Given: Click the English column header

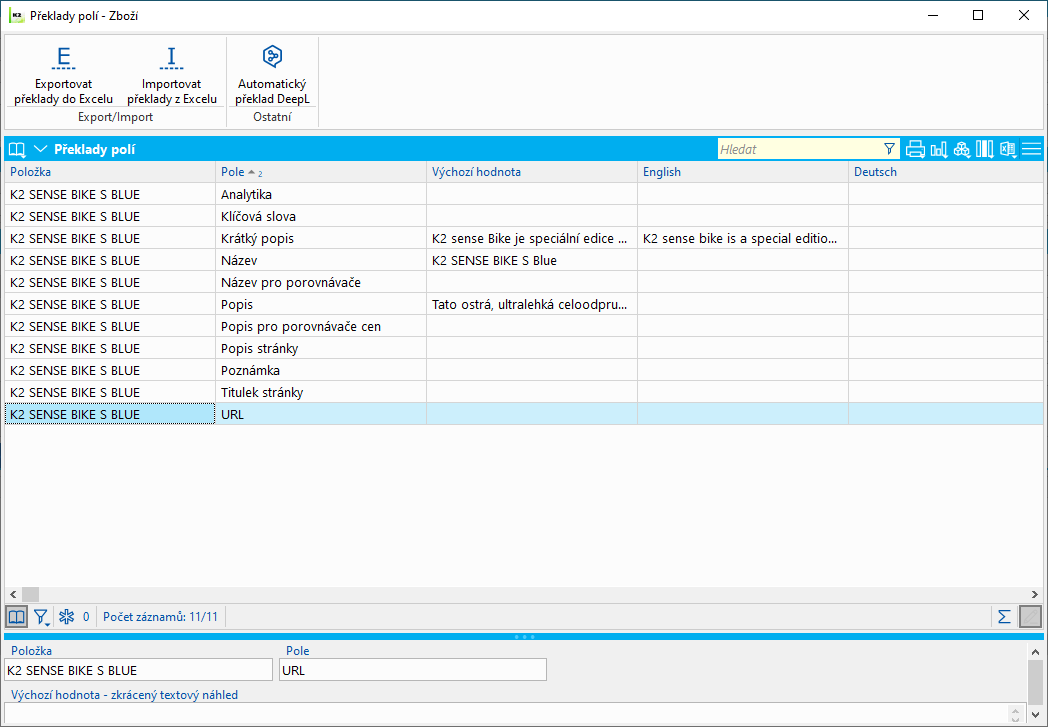Looking at the screenshot, I should (743, 172).
